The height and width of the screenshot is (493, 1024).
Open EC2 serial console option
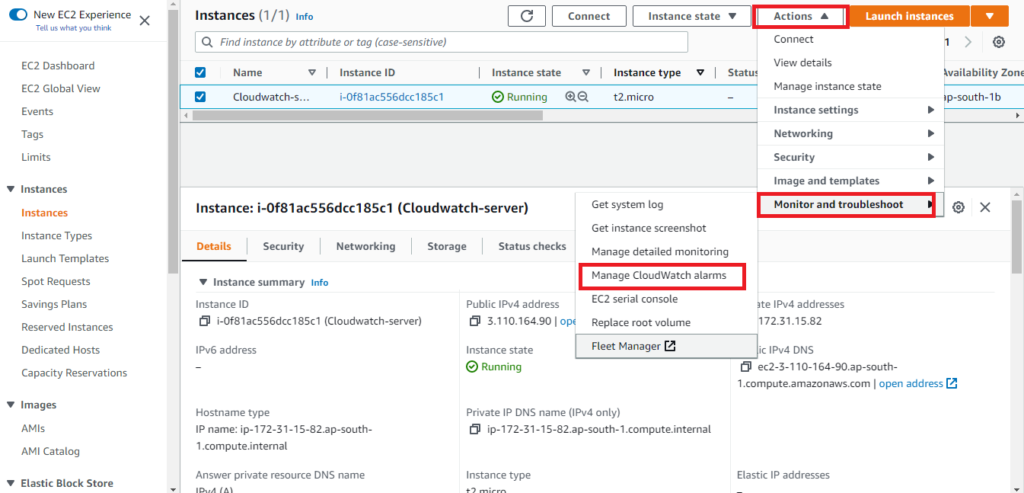[666, 299]
